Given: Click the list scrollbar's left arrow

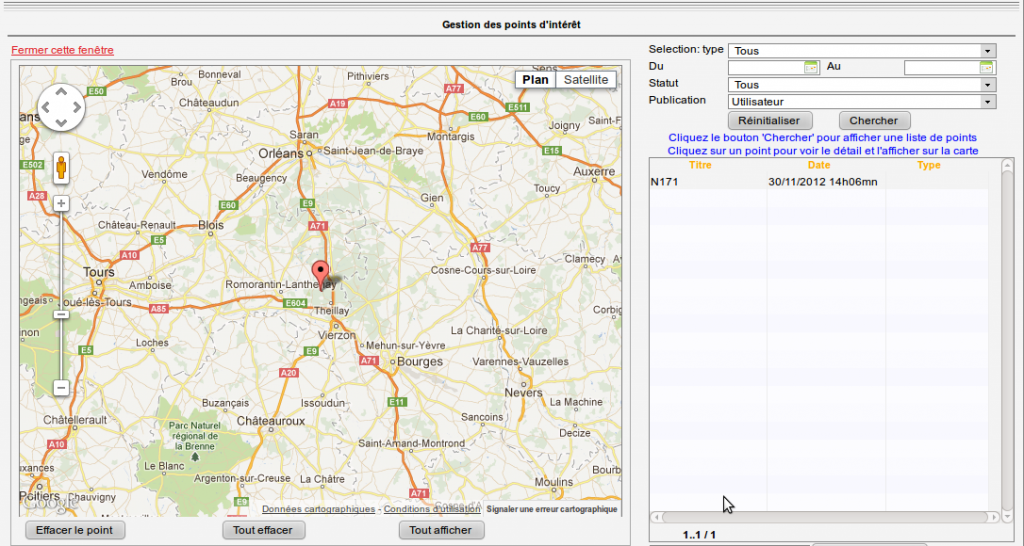Looking at the screenshot, I should [656, 517].
